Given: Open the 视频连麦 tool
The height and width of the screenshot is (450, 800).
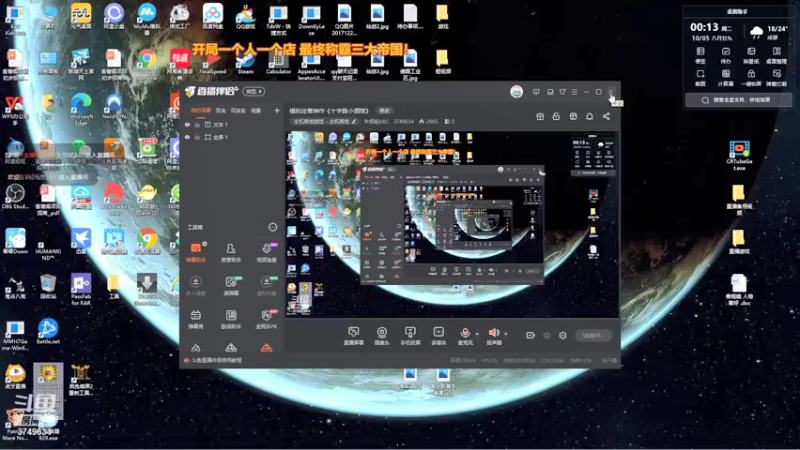Looking at the screenshot, I should 266,253.
